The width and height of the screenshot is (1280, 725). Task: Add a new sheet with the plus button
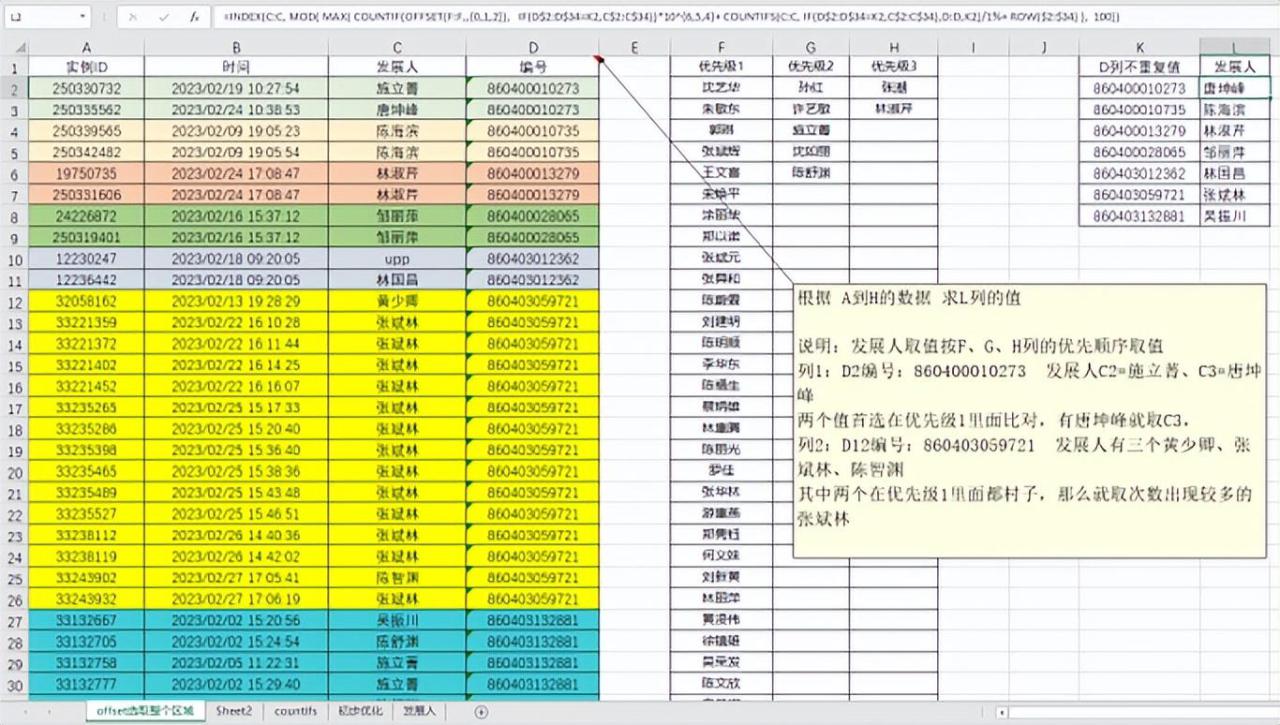[481, 712]
